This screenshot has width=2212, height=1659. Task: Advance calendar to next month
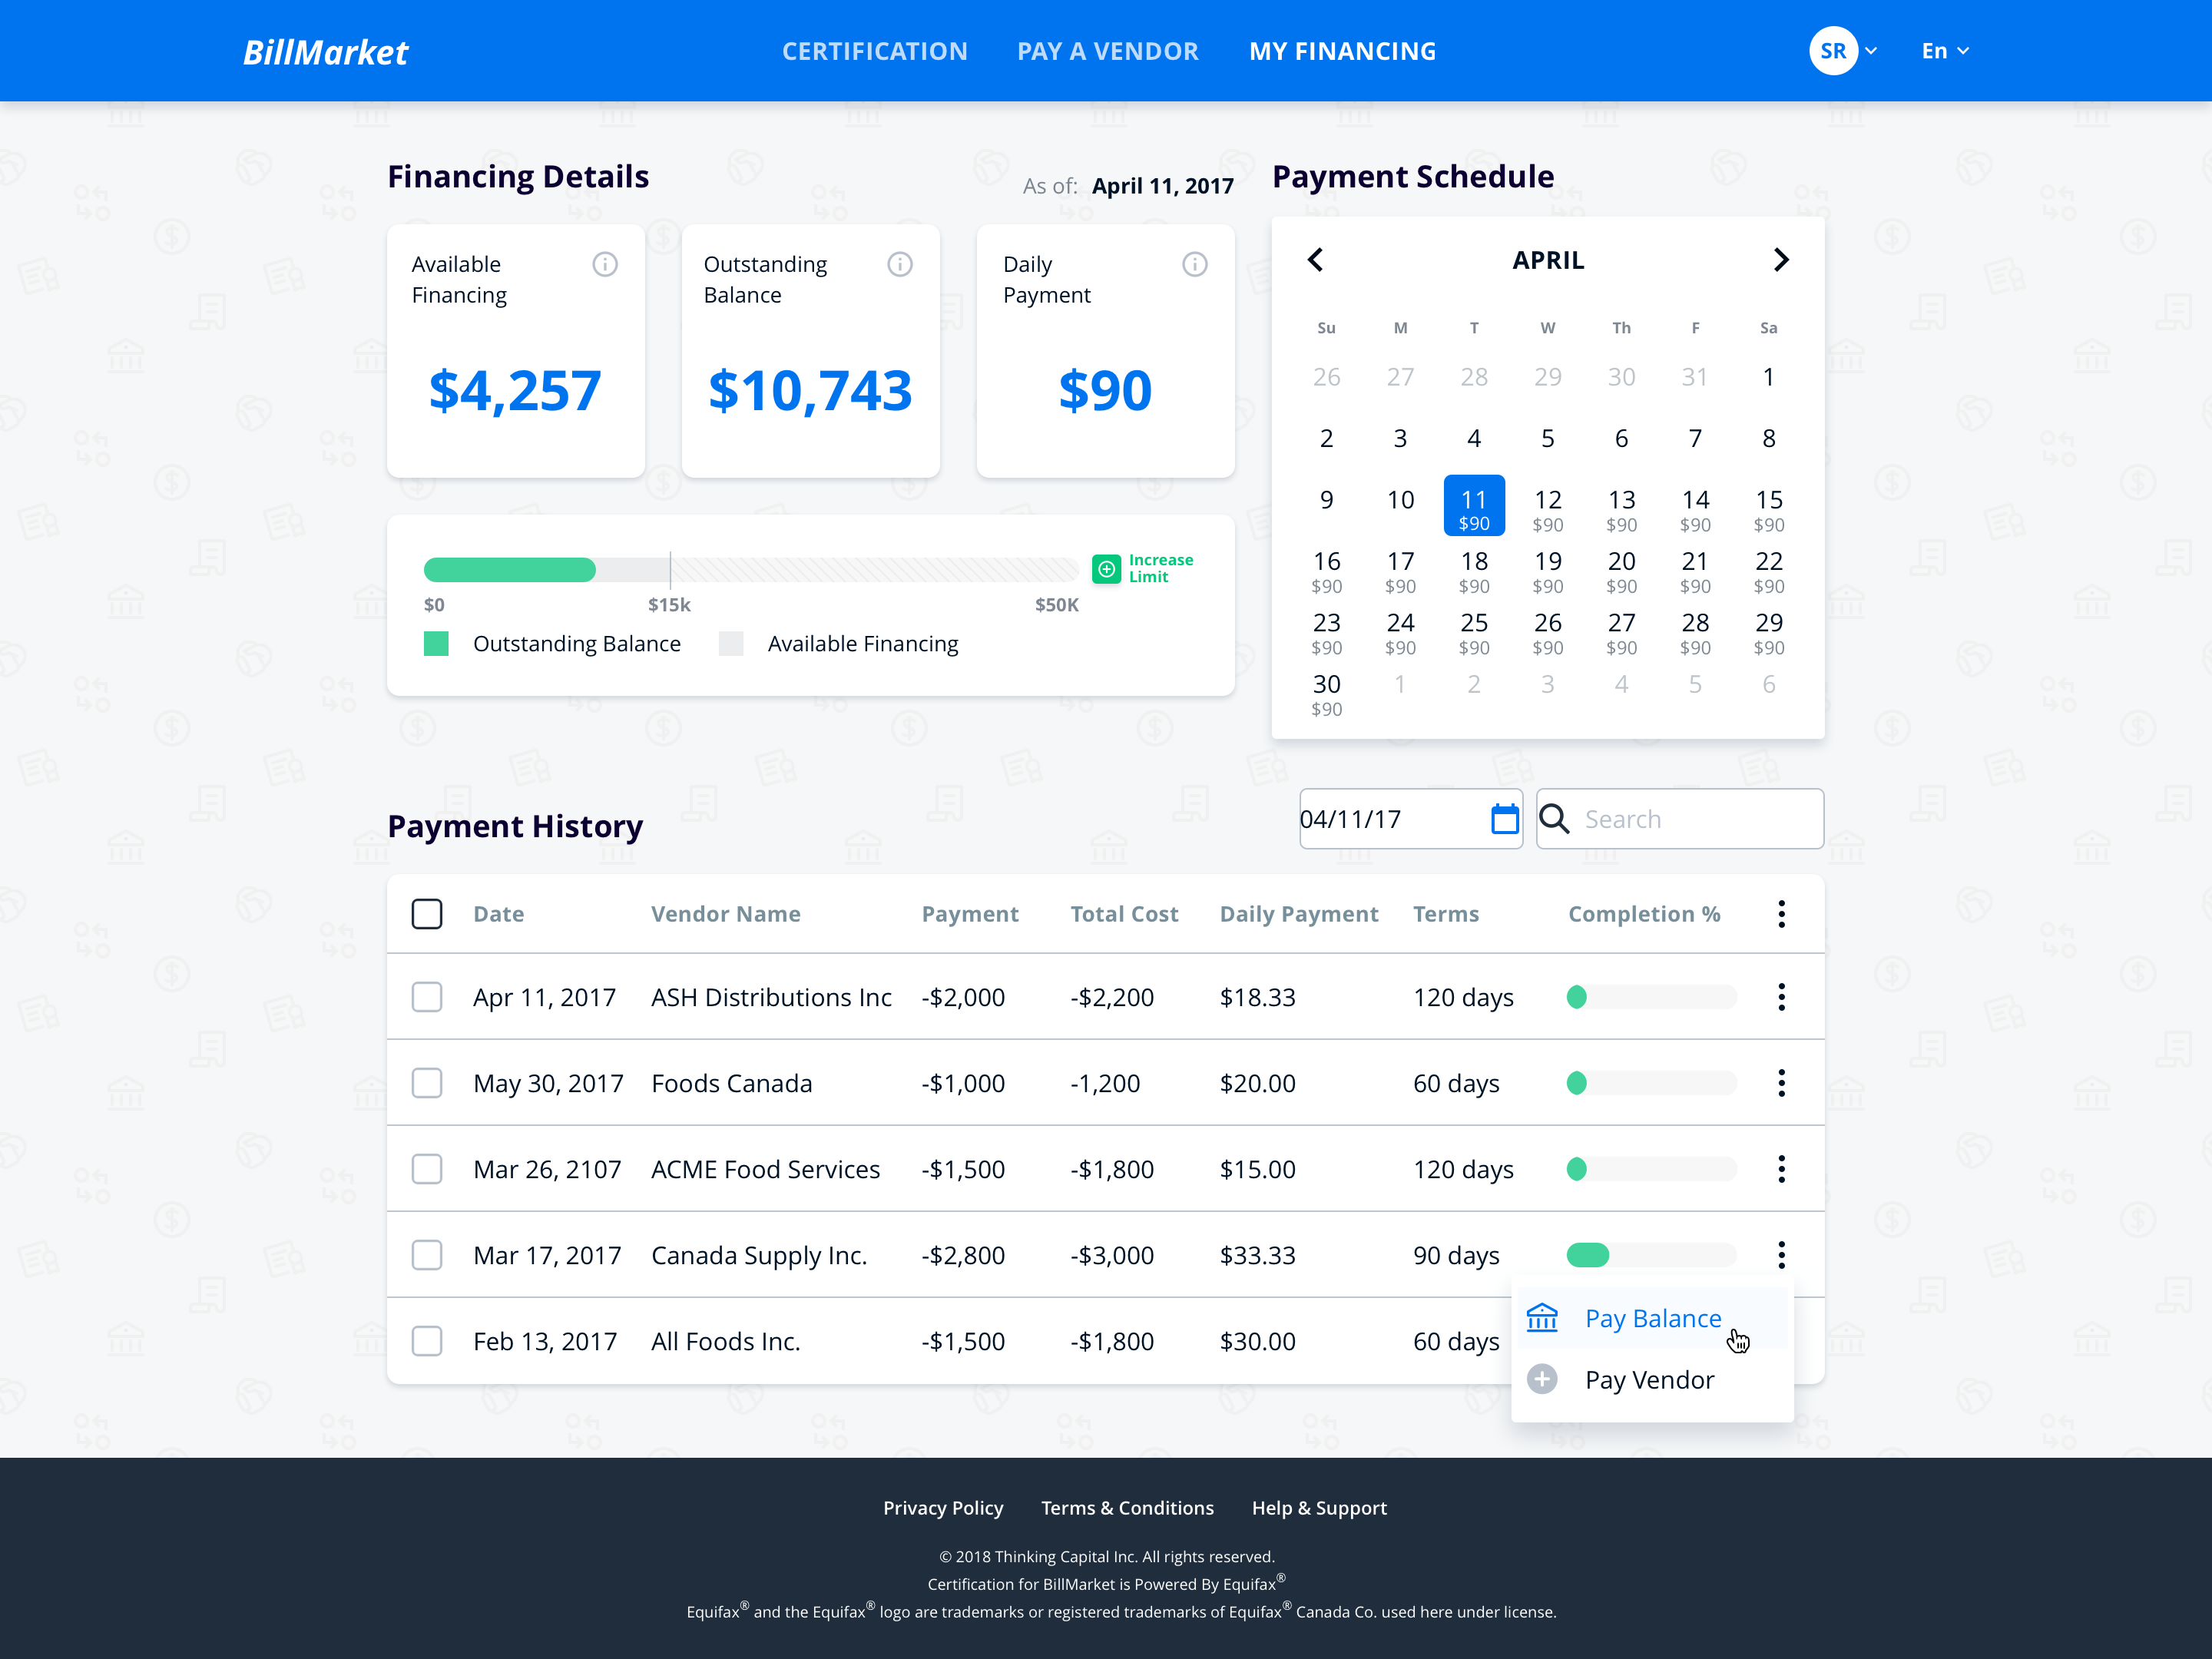(x=1780, y=260)
